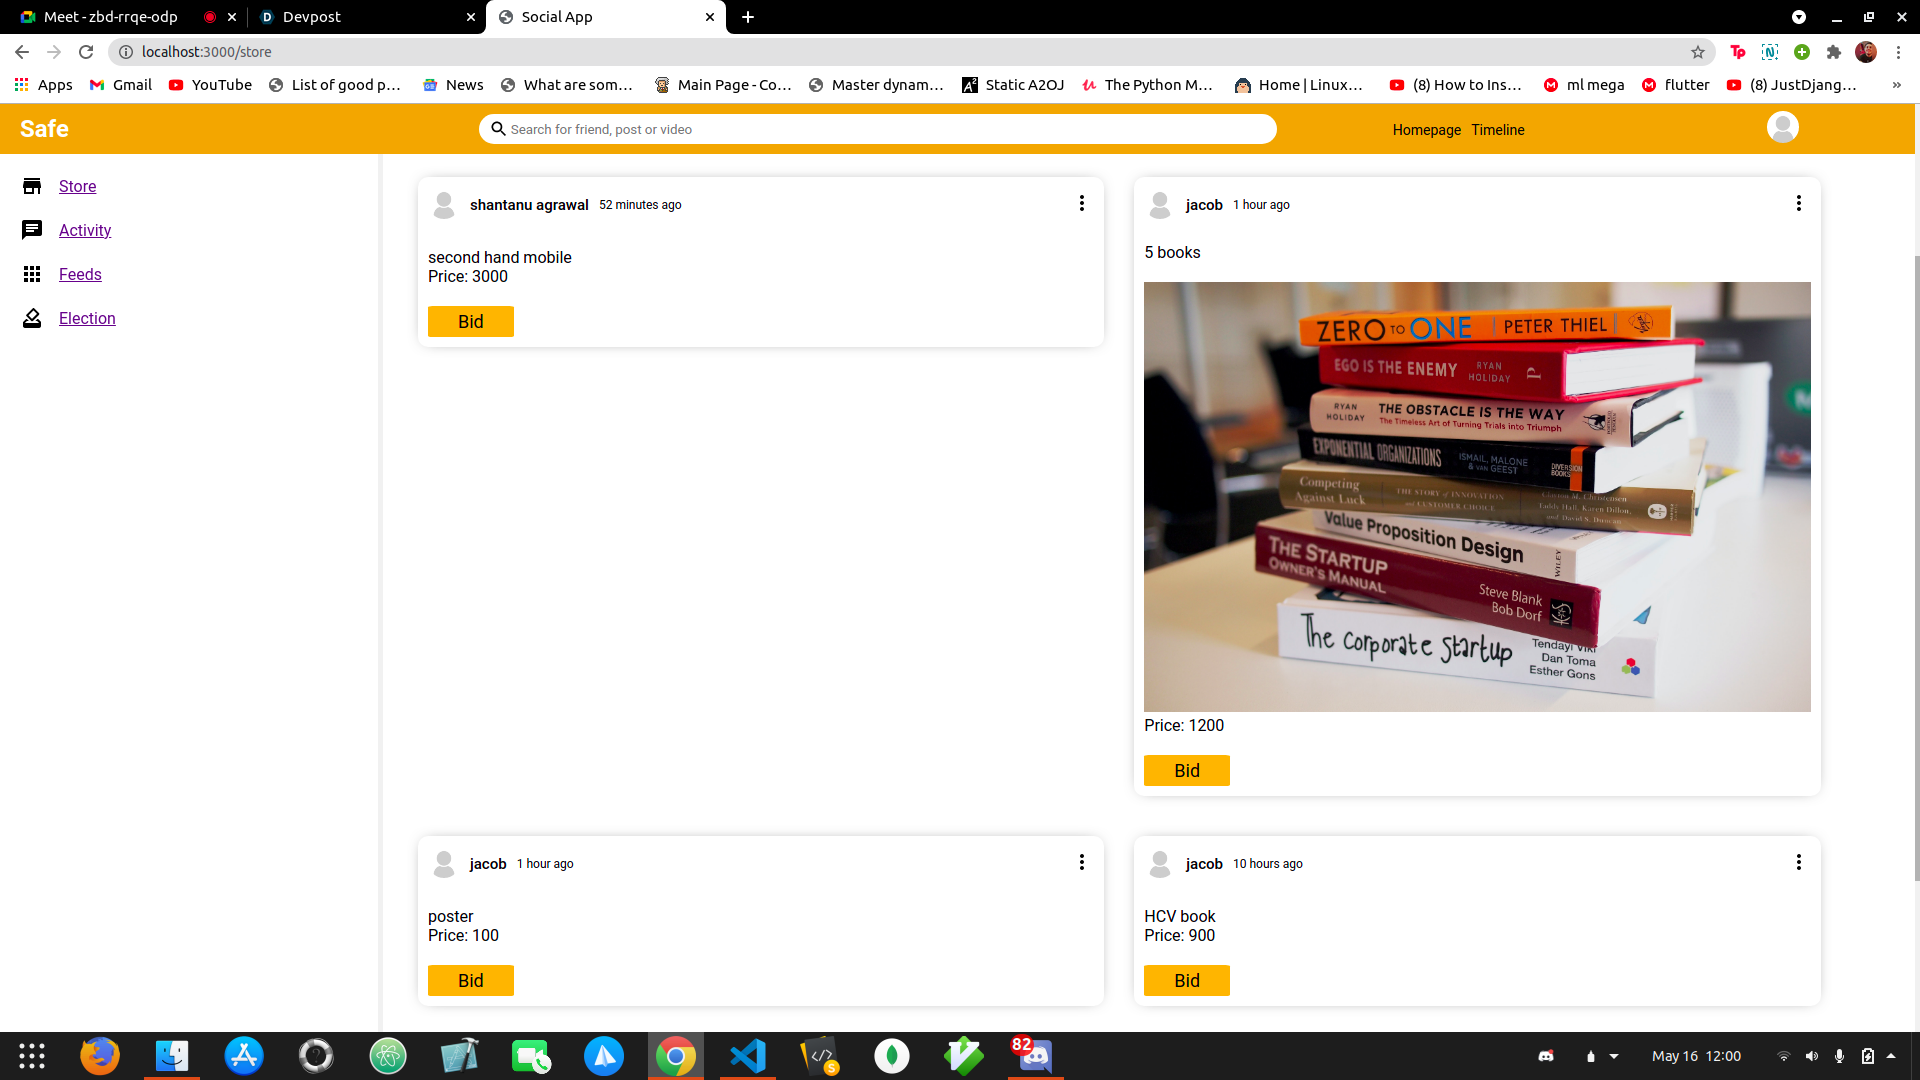1920x1080 pixels.
Task: Open the 5 books stack image
Action: [1477, 497]
